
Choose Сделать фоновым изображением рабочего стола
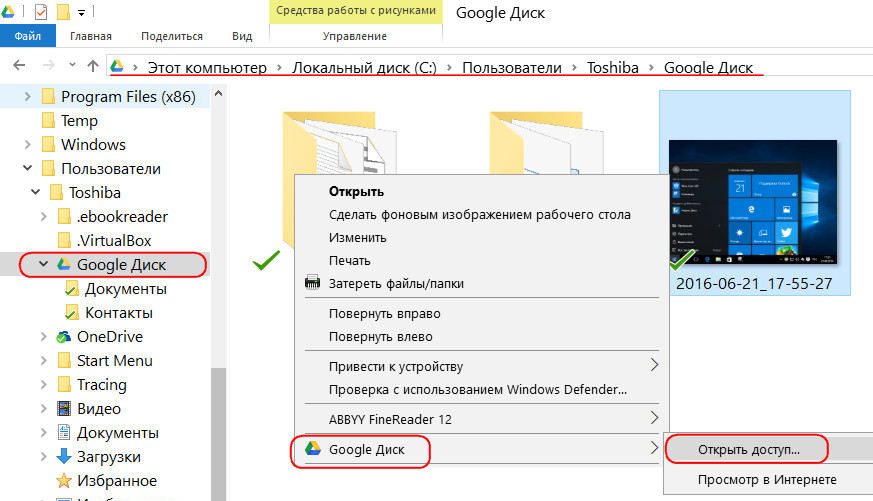click(x=482, y=214)
